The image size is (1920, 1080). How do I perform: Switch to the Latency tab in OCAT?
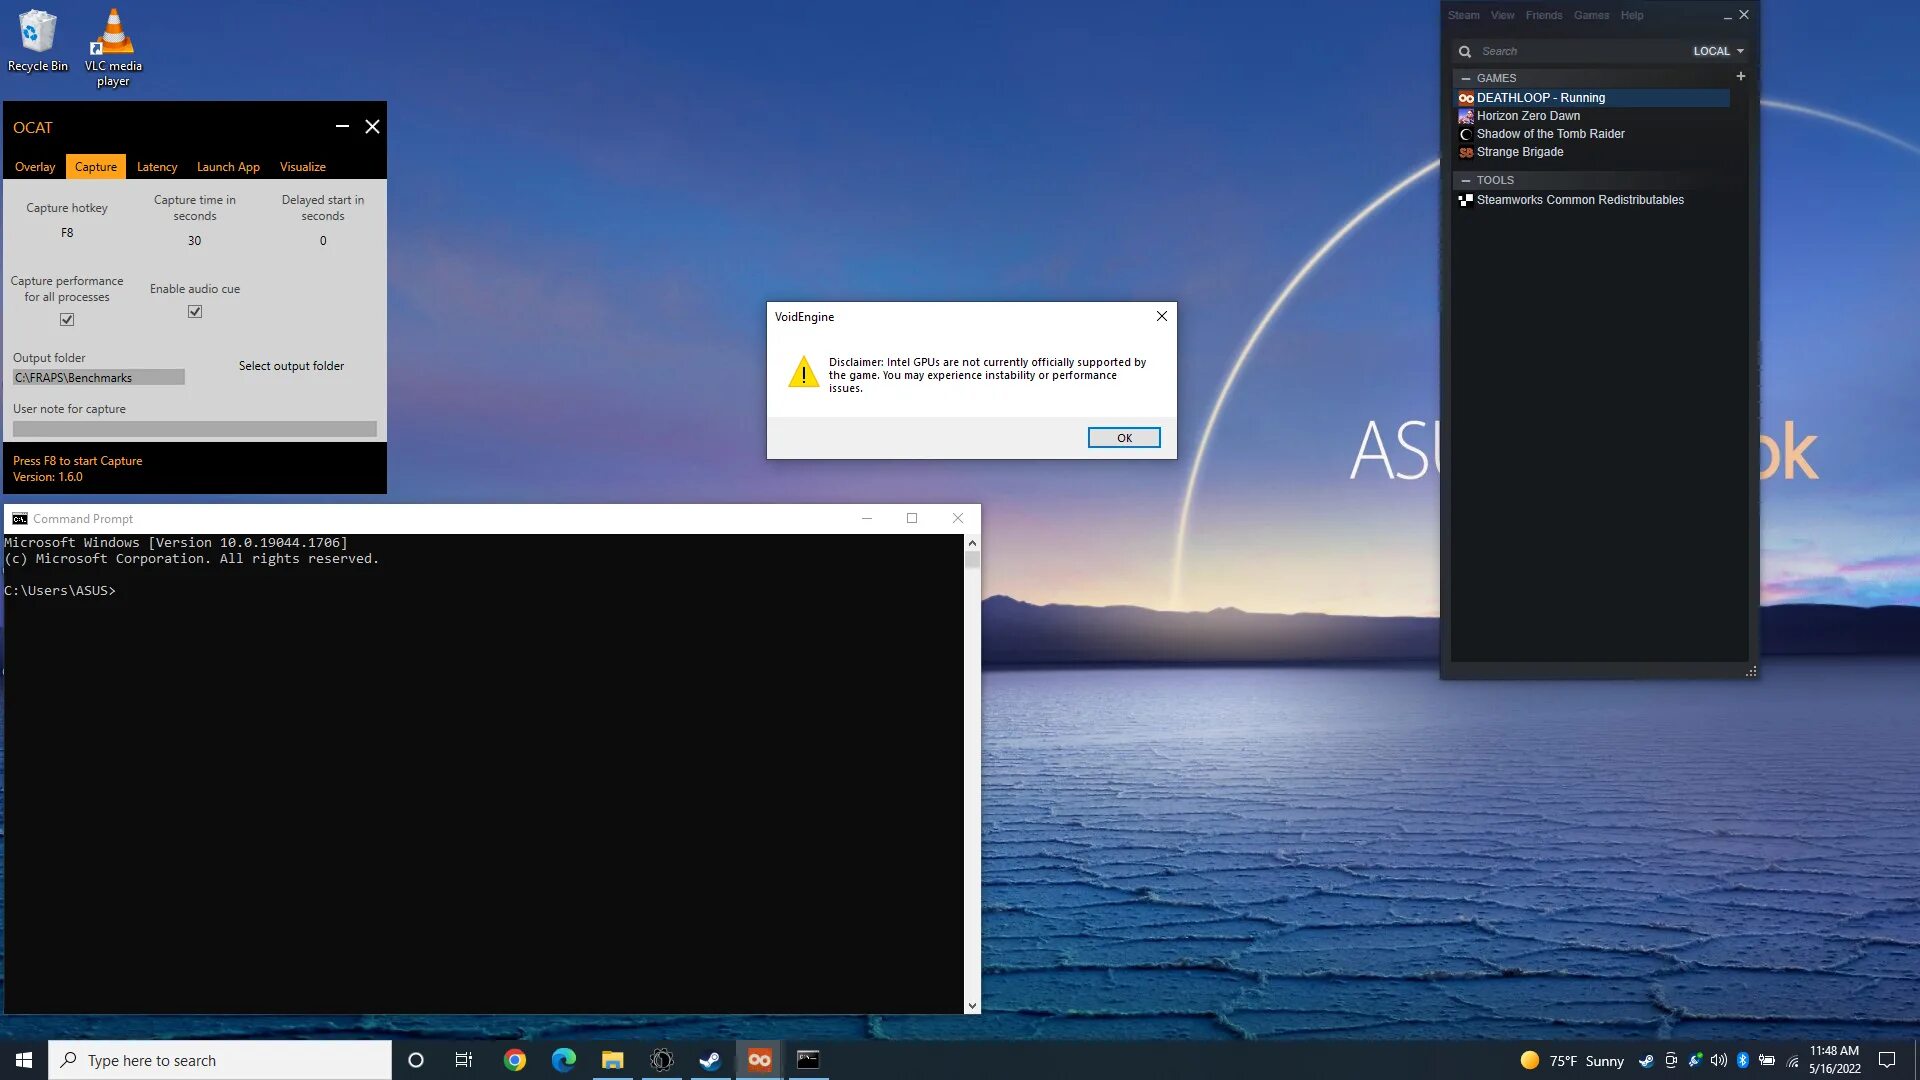[157, 167]
